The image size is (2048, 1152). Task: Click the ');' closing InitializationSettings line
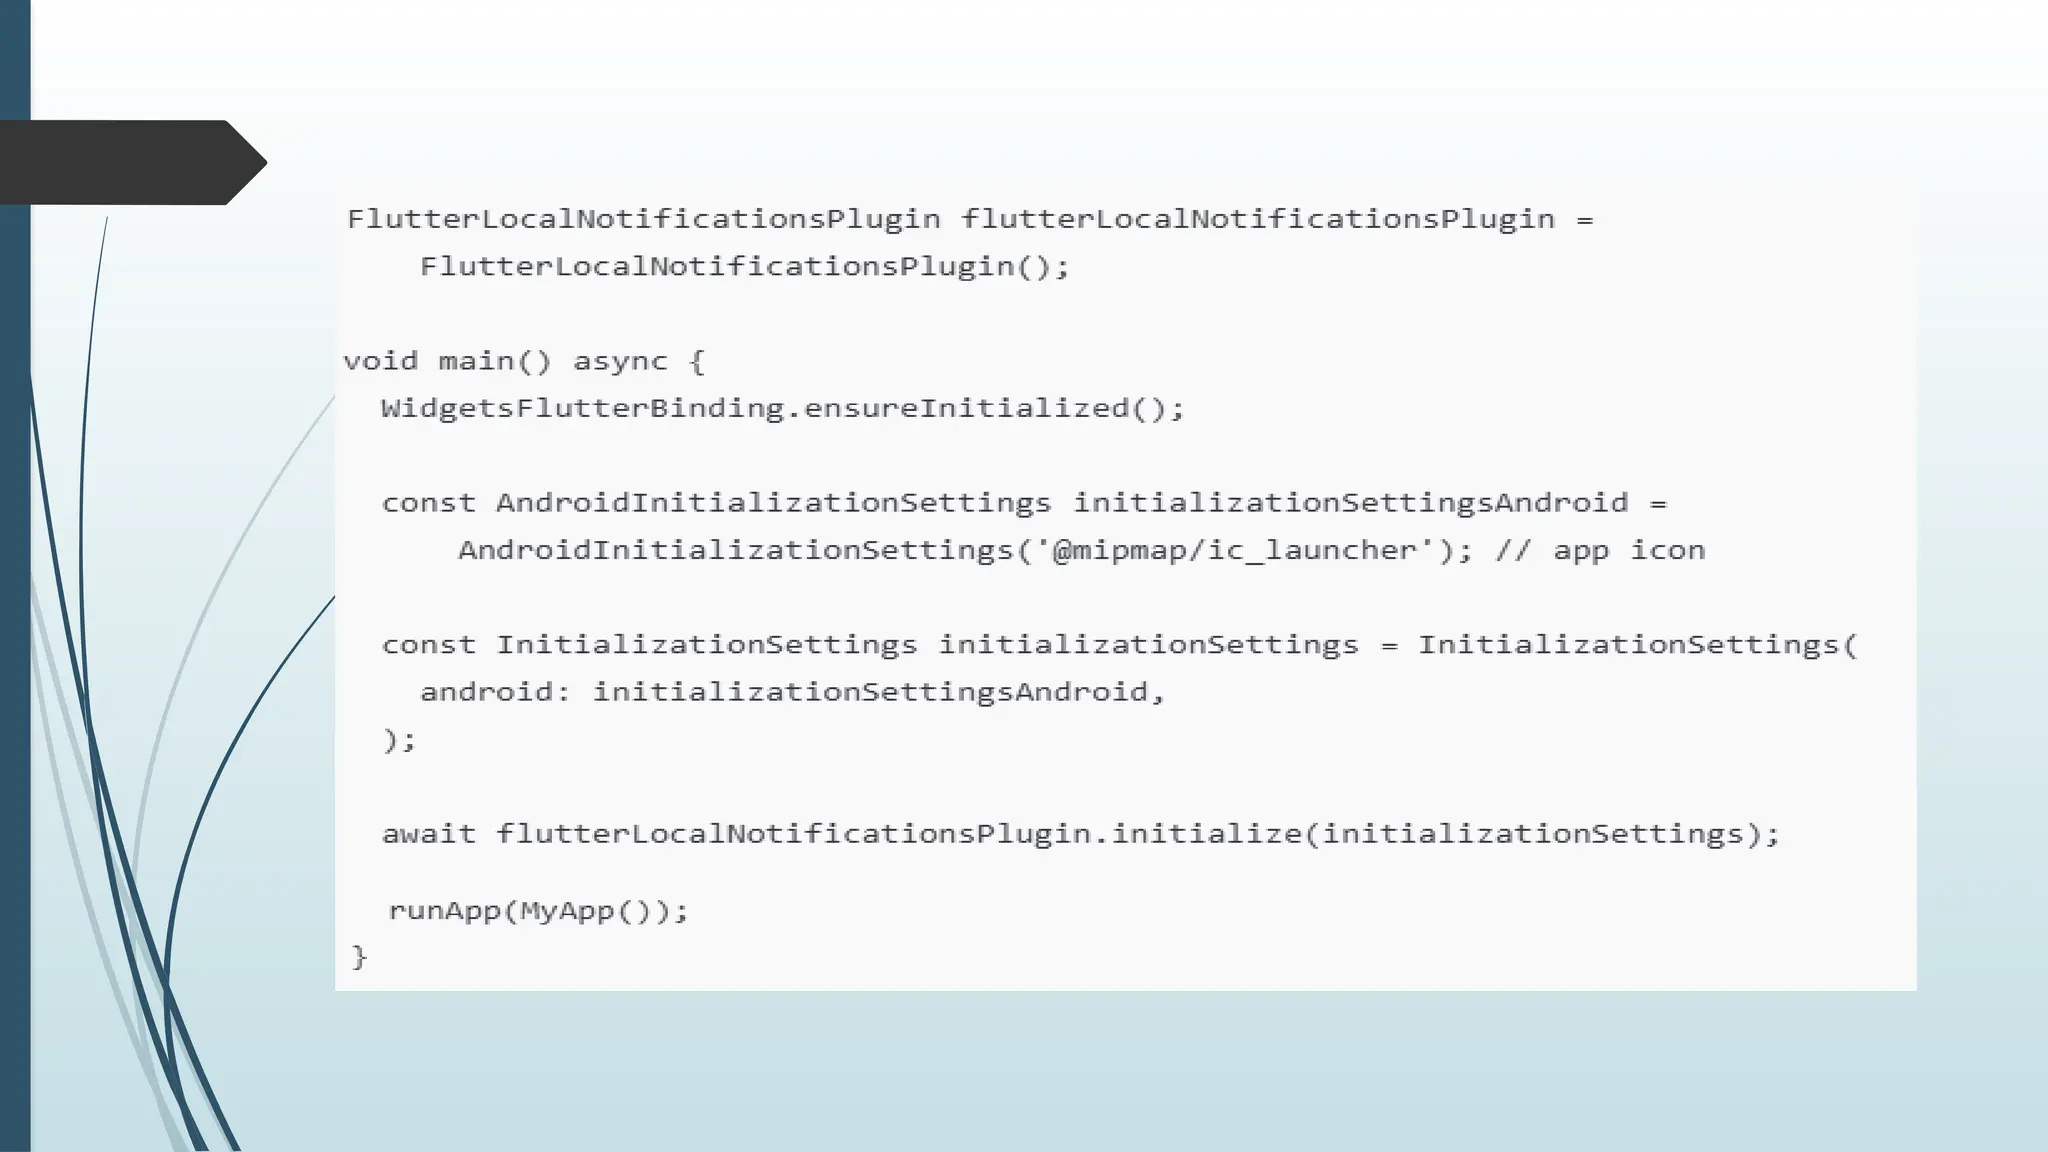coord(399,740)
